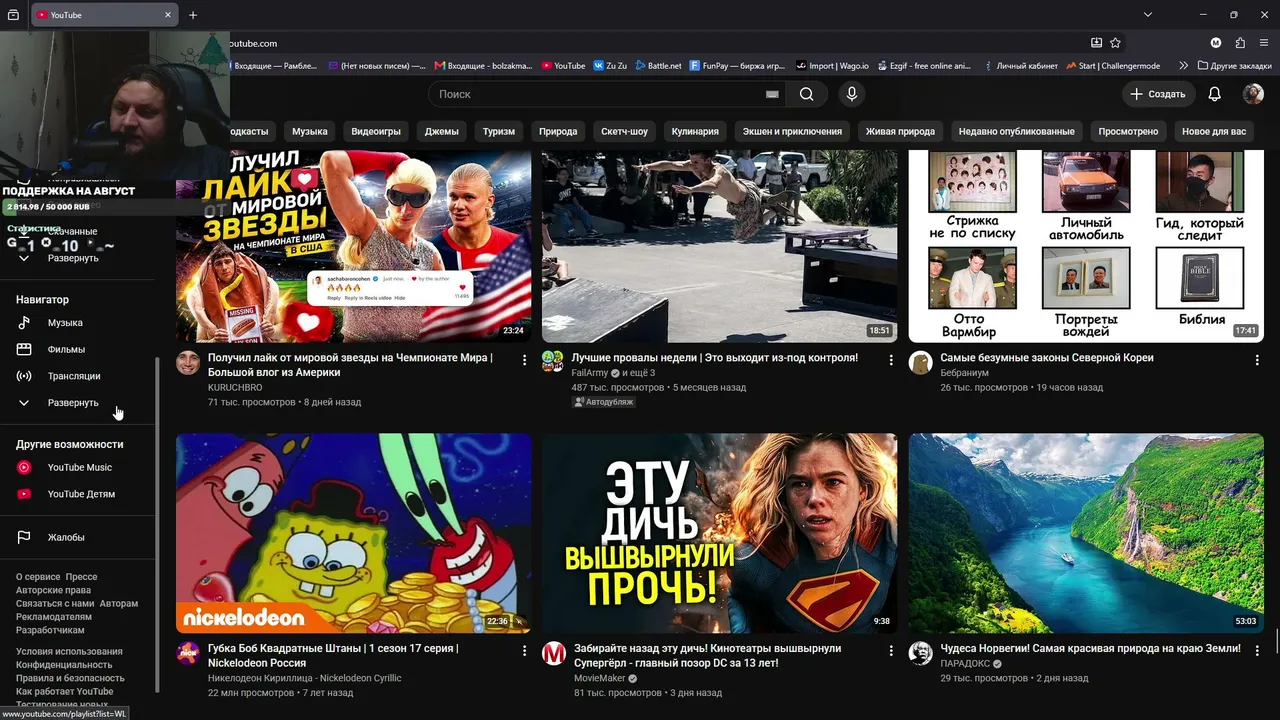Play the World Cup vlog thumbnail
1280x720 pixels.
point(353,246)
